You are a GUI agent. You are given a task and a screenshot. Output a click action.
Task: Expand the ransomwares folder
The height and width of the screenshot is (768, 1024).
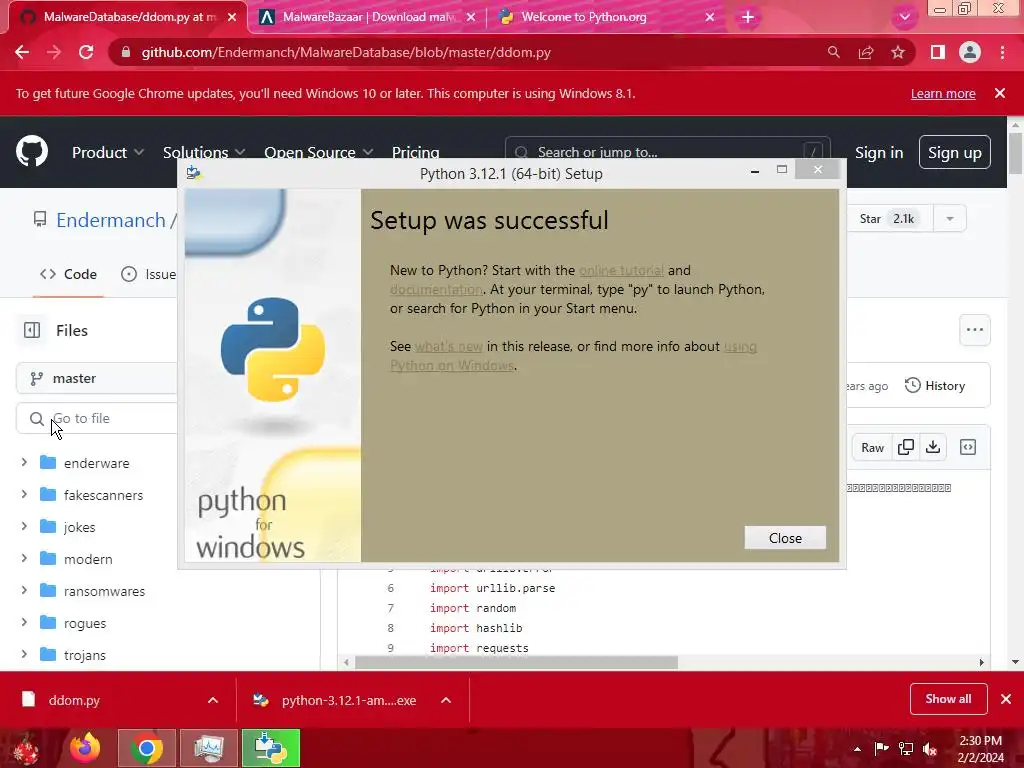[24, 590]
